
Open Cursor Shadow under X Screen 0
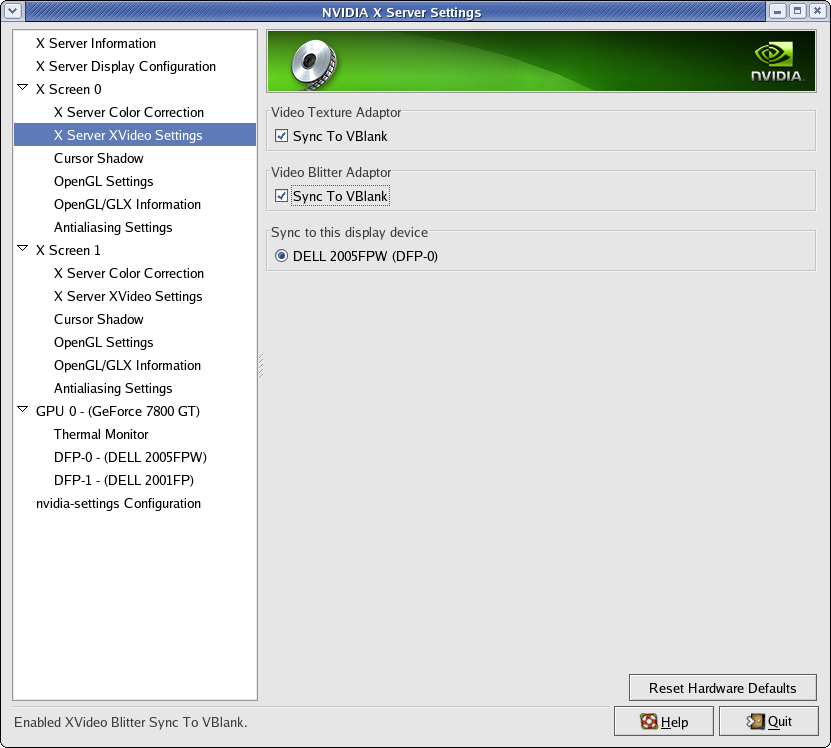[99, 159]
